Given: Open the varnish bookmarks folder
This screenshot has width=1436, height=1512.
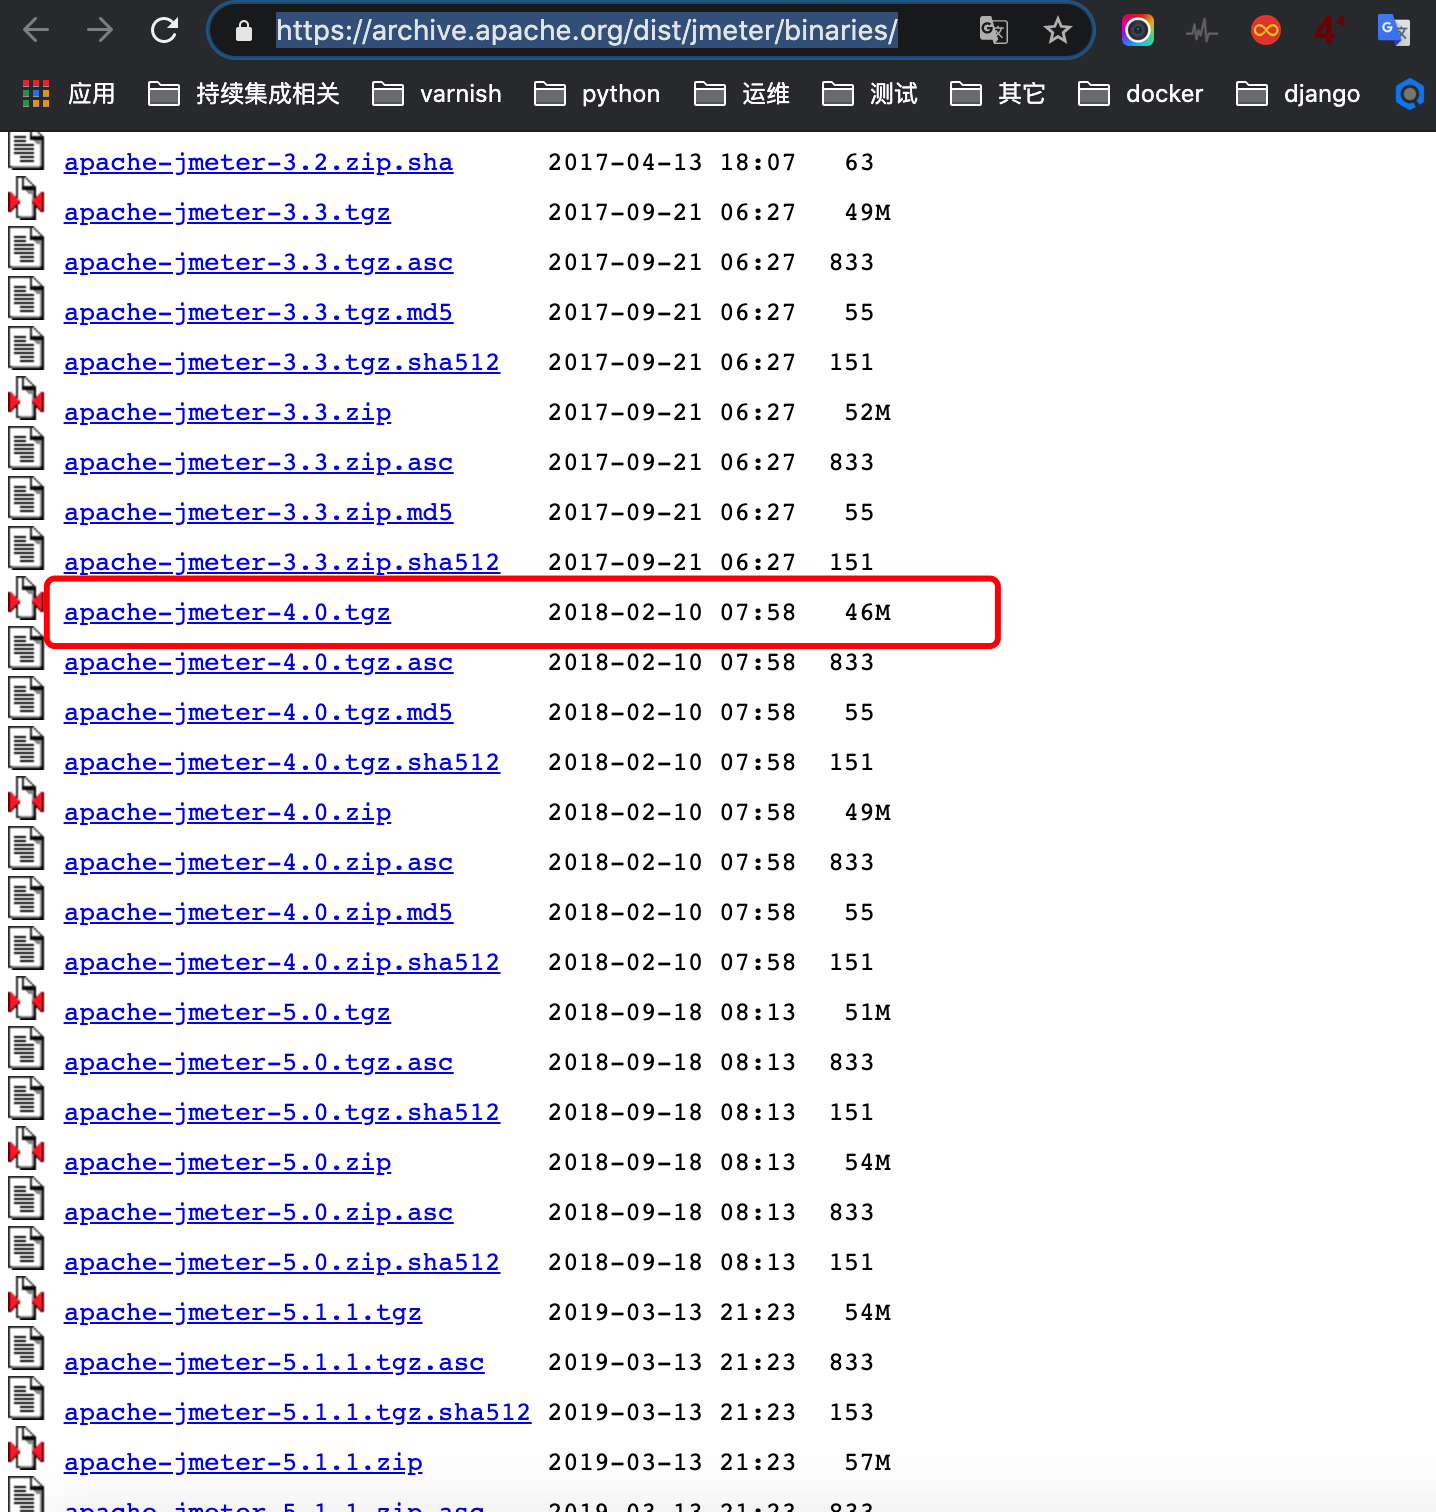Looking at the screenshot, I should tap(437, 94).
